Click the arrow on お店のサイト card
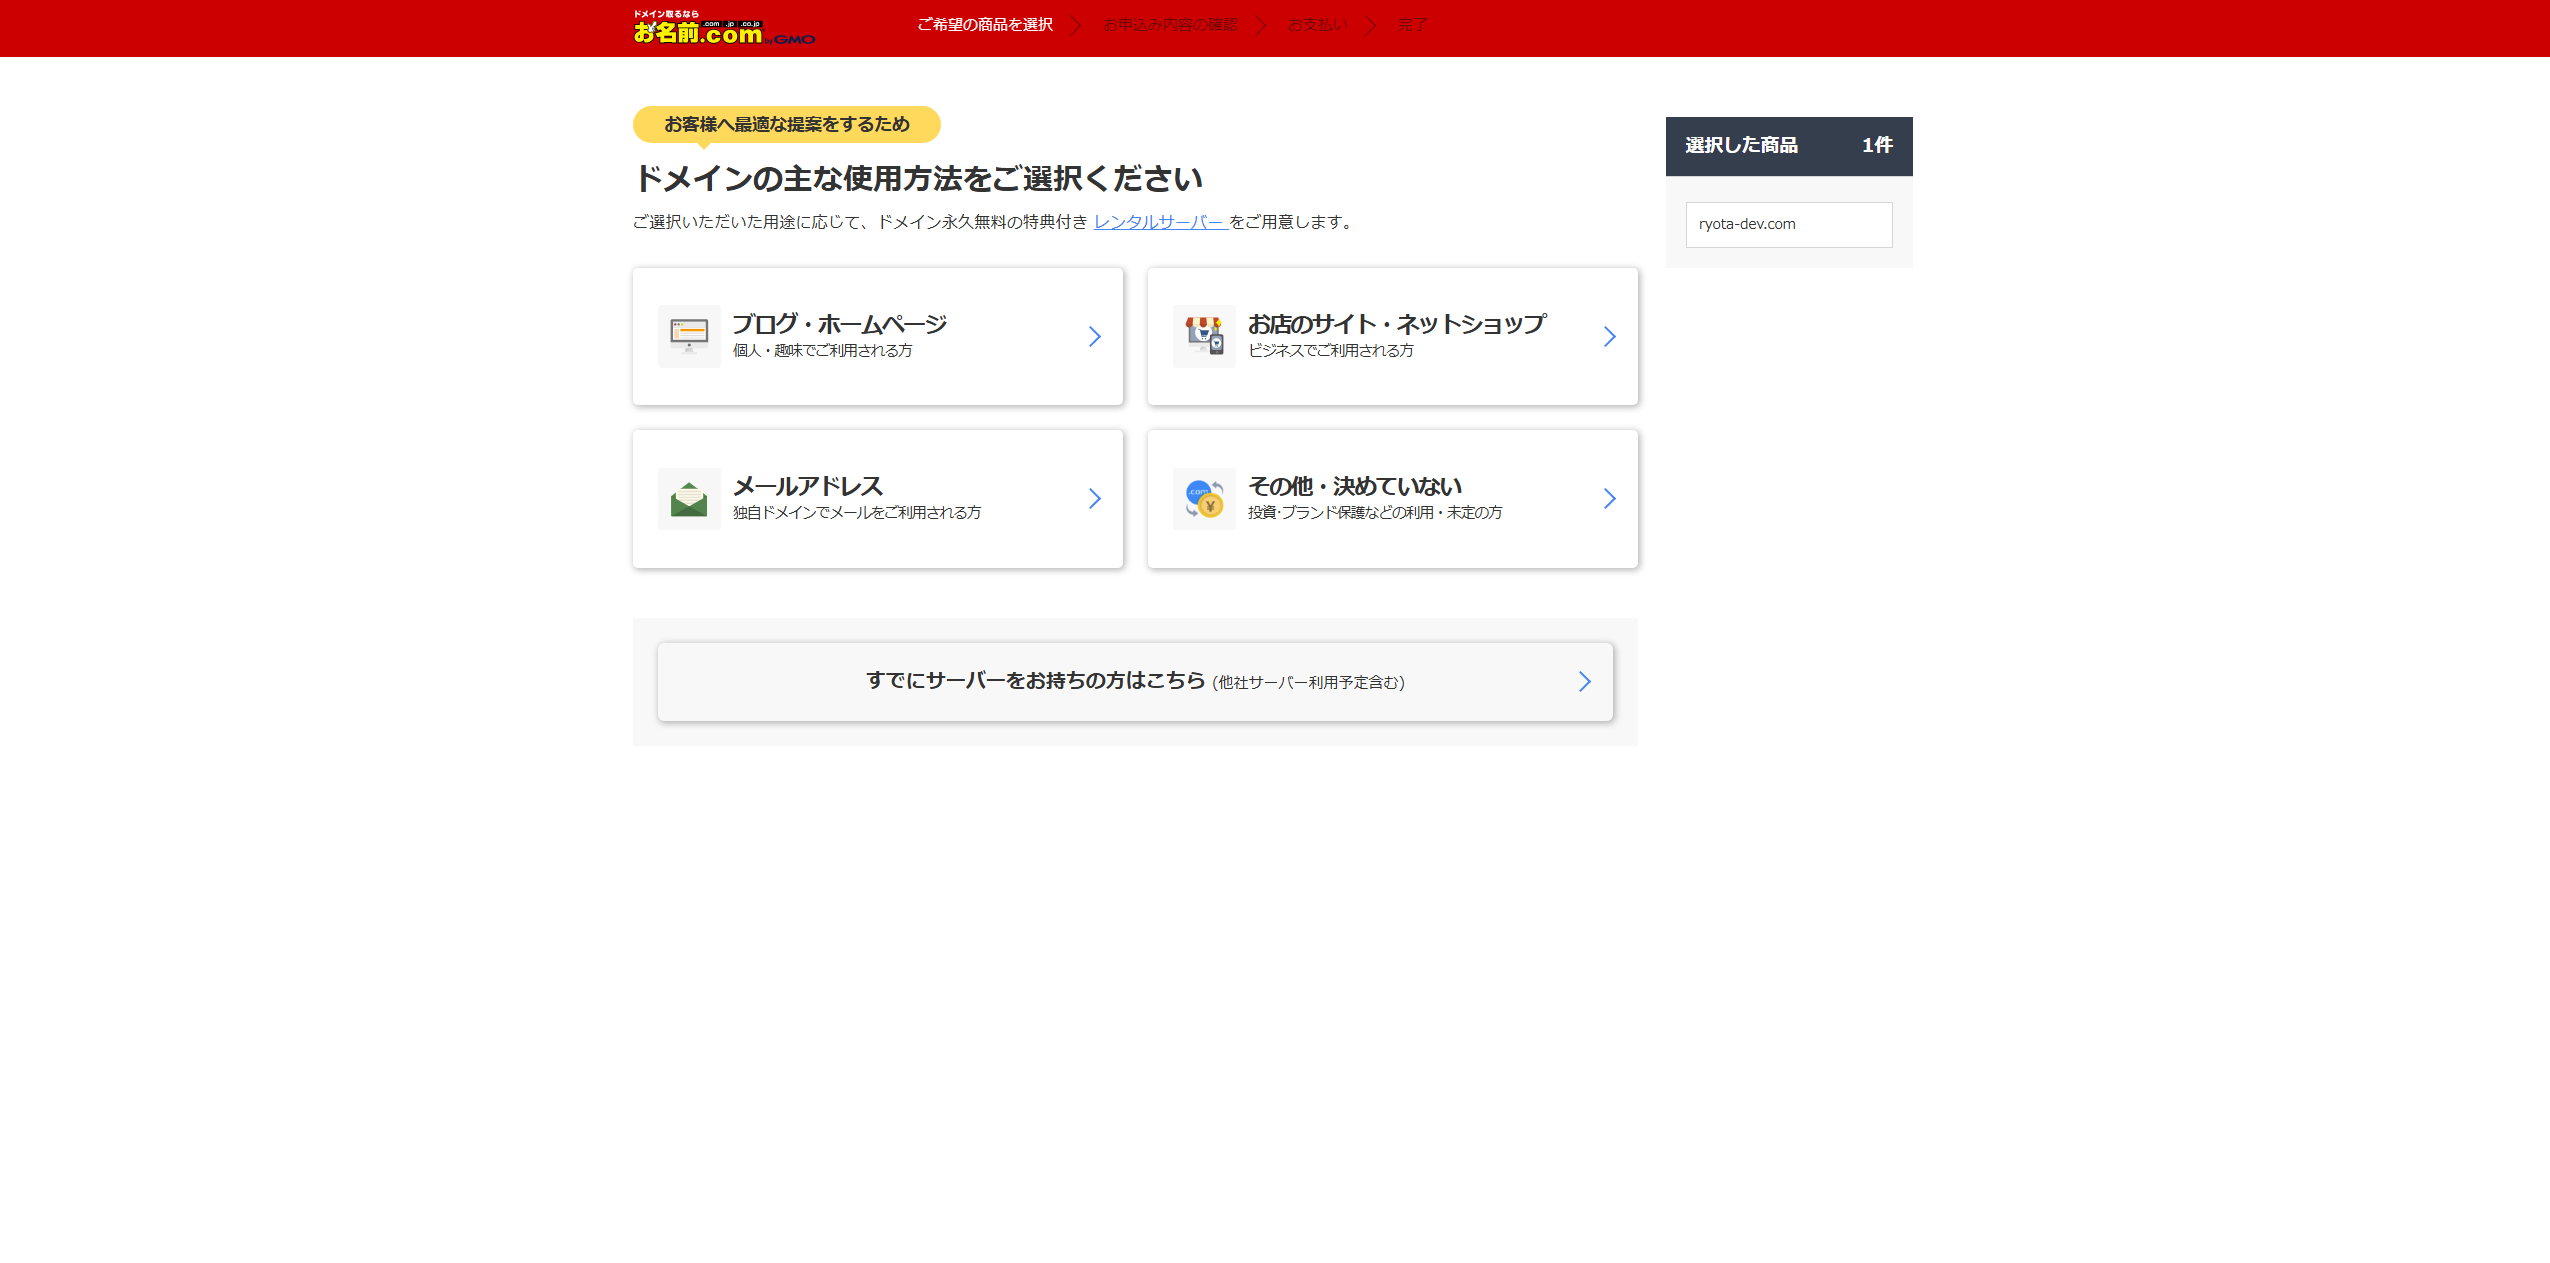The image size is (2550, 1263). click(x=1609, y=336)
